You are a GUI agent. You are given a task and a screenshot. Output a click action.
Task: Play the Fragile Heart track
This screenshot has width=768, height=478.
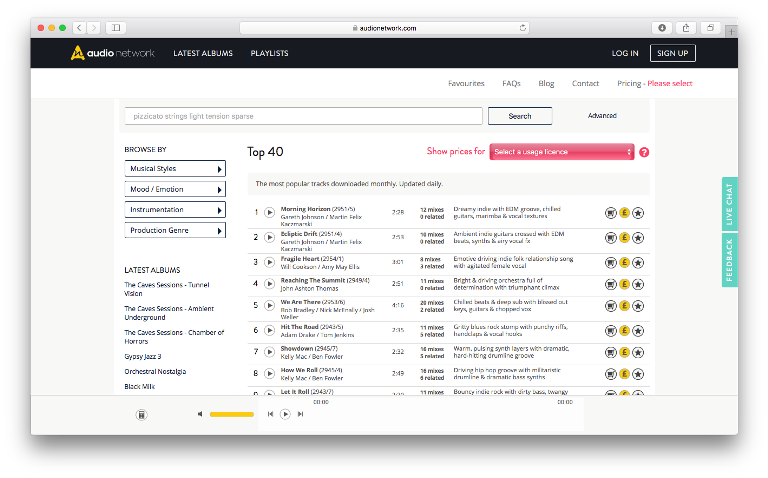point(269,263)
